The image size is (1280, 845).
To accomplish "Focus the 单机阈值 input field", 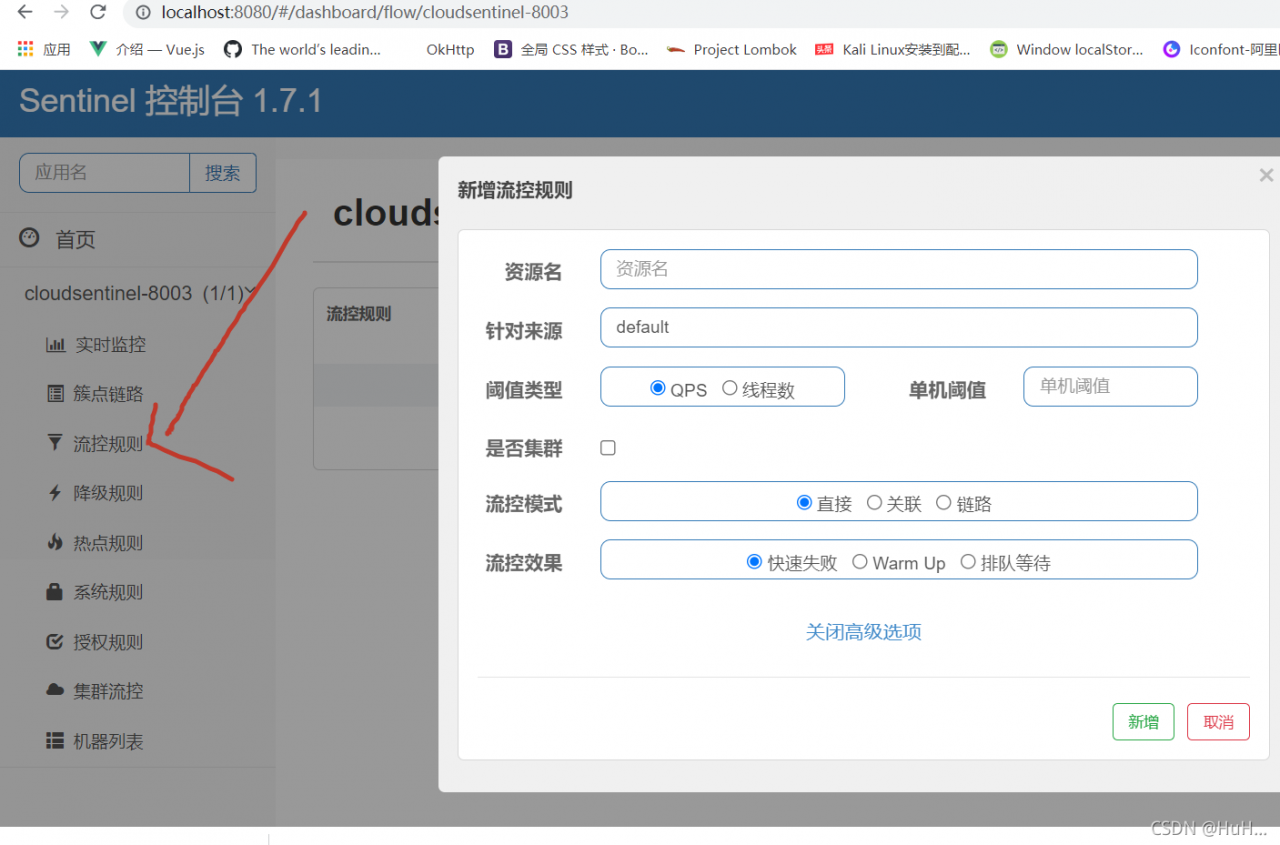I will pyautogui.click(x=1110, y=386).
